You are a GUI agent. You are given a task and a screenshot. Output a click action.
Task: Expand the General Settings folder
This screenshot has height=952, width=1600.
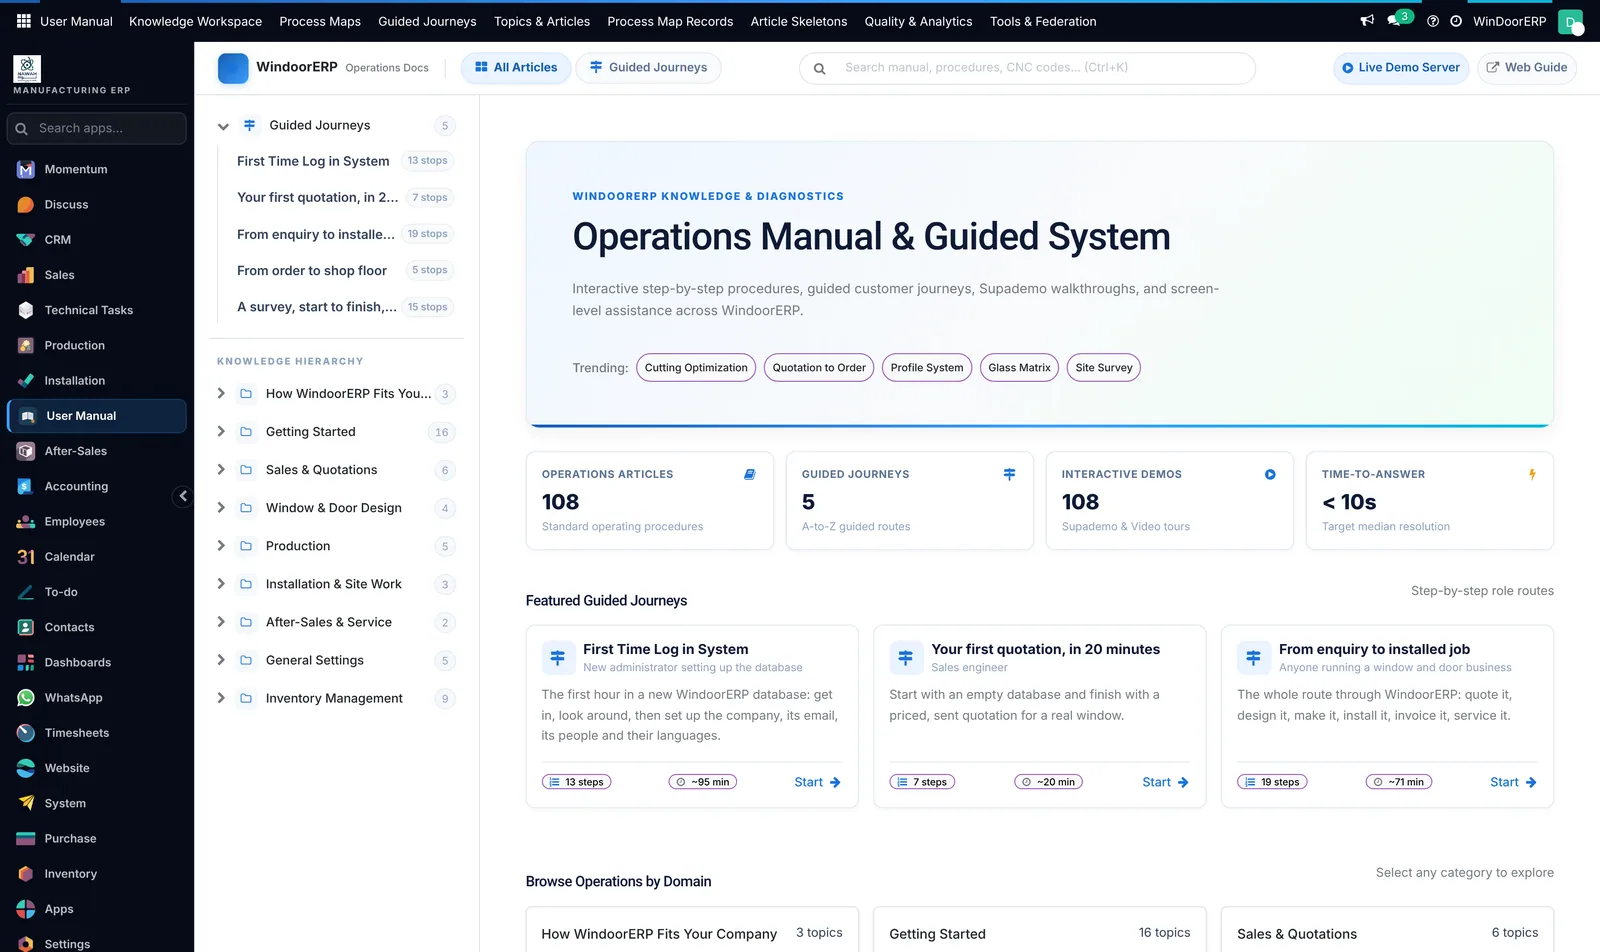pyautogui.click(x=221, y=660)
